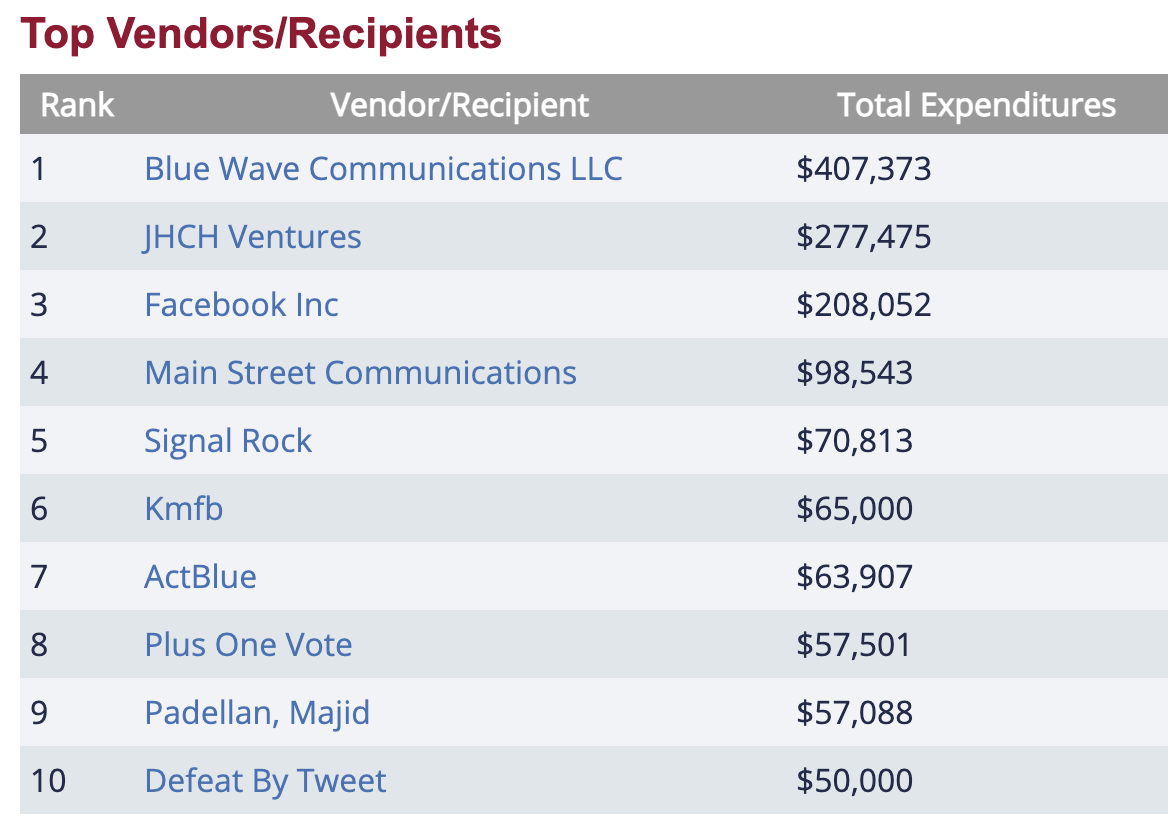Click the Total Expenditures column header
The width and height of the screenshot is (1174, 826).
[x=976, y=104]
